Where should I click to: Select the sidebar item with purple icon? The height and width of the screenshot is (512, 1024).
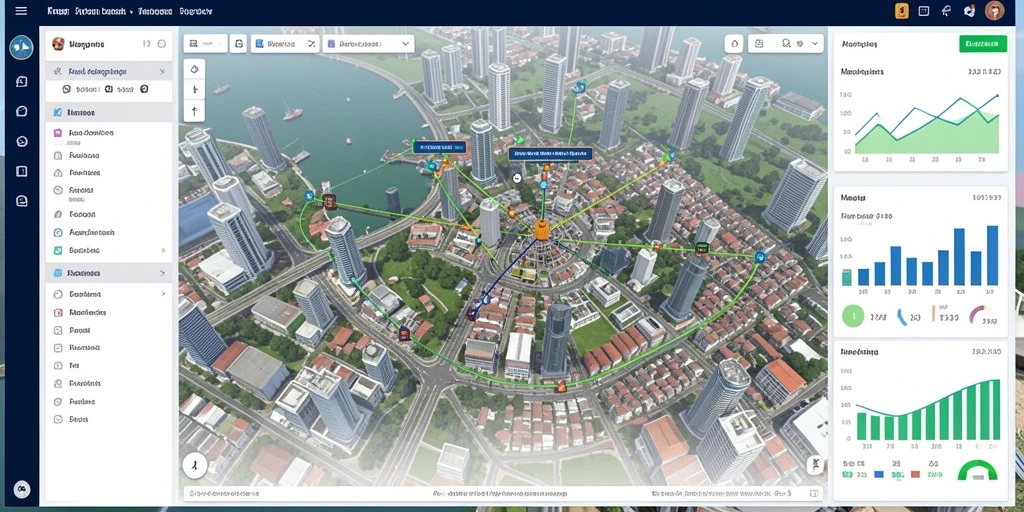coord(109,133)
